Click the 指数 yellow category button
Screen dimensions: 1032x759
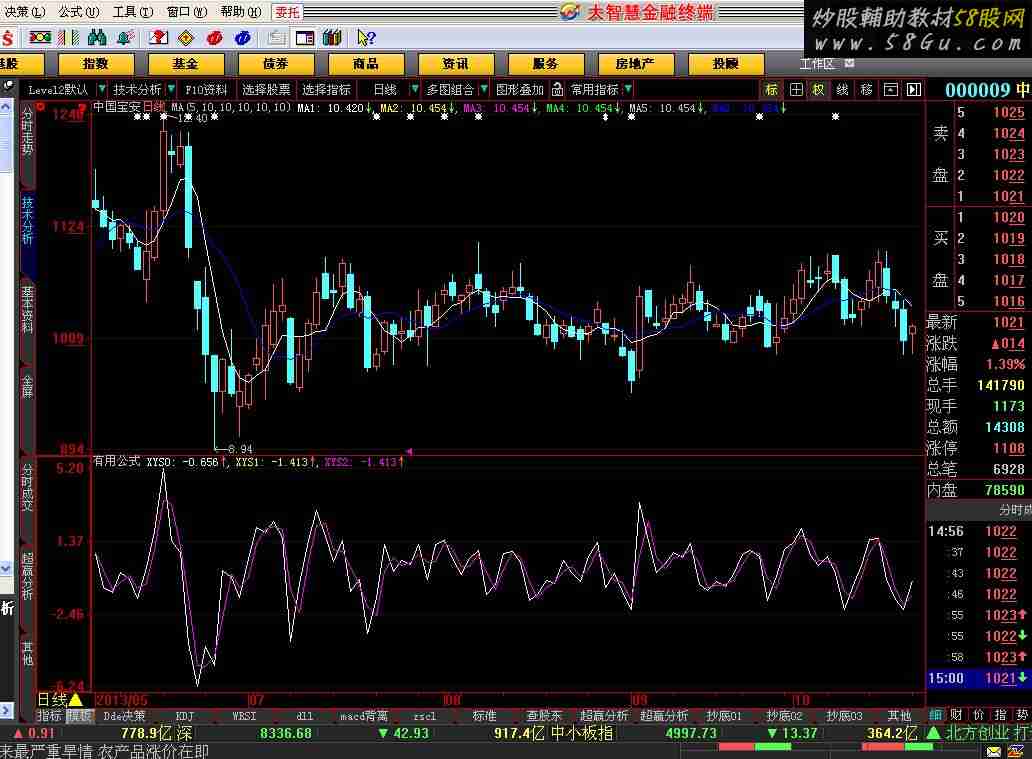95,64
